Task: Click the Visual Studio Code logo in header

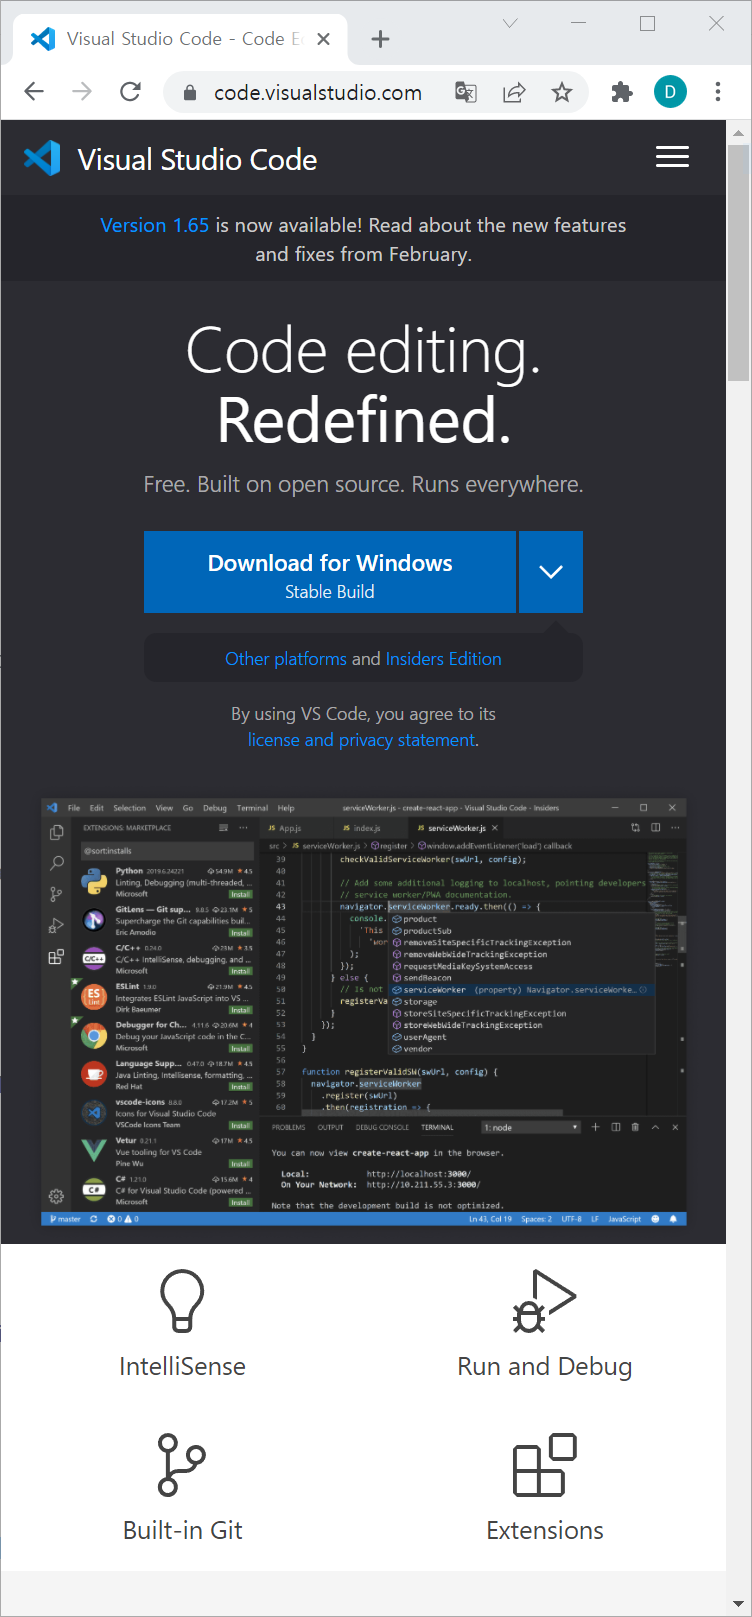Action: (x=42, y=158)
